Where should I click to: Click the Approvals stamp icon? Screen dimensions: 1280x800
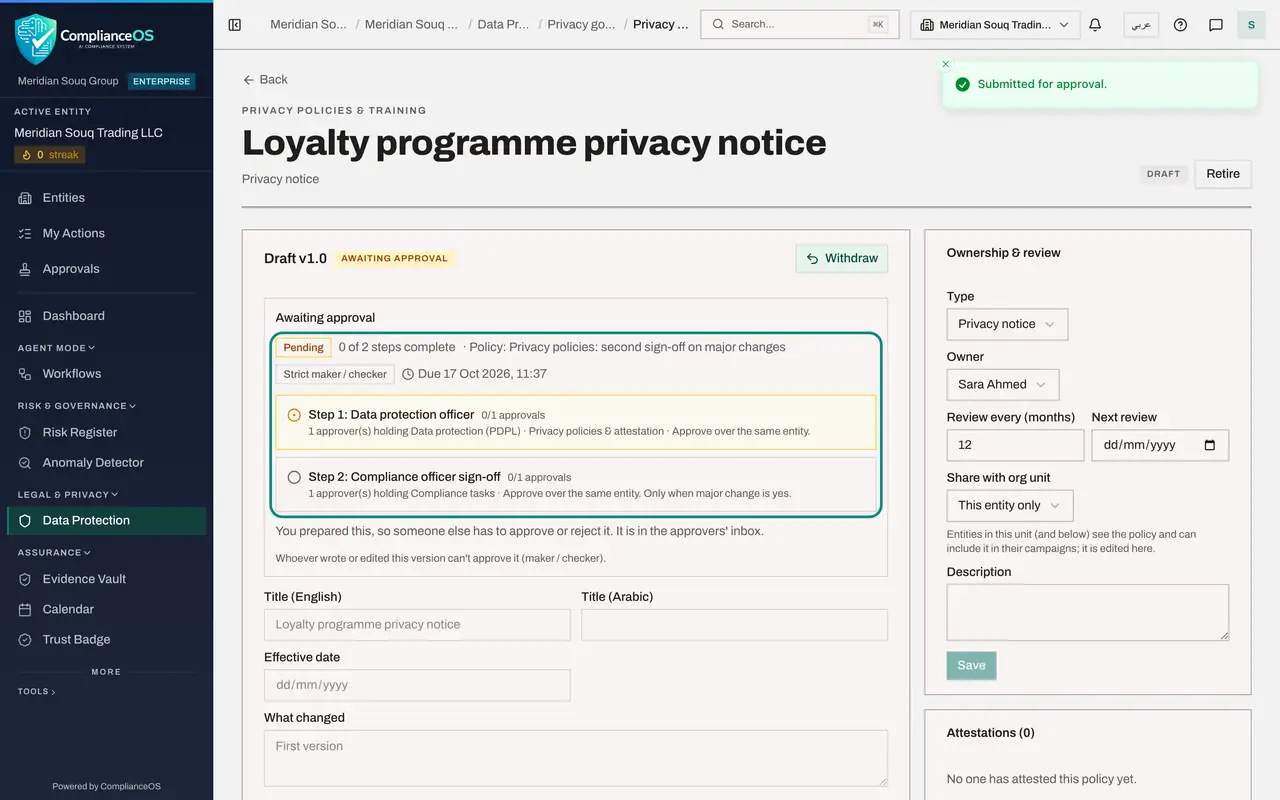(x=25, y=269)
